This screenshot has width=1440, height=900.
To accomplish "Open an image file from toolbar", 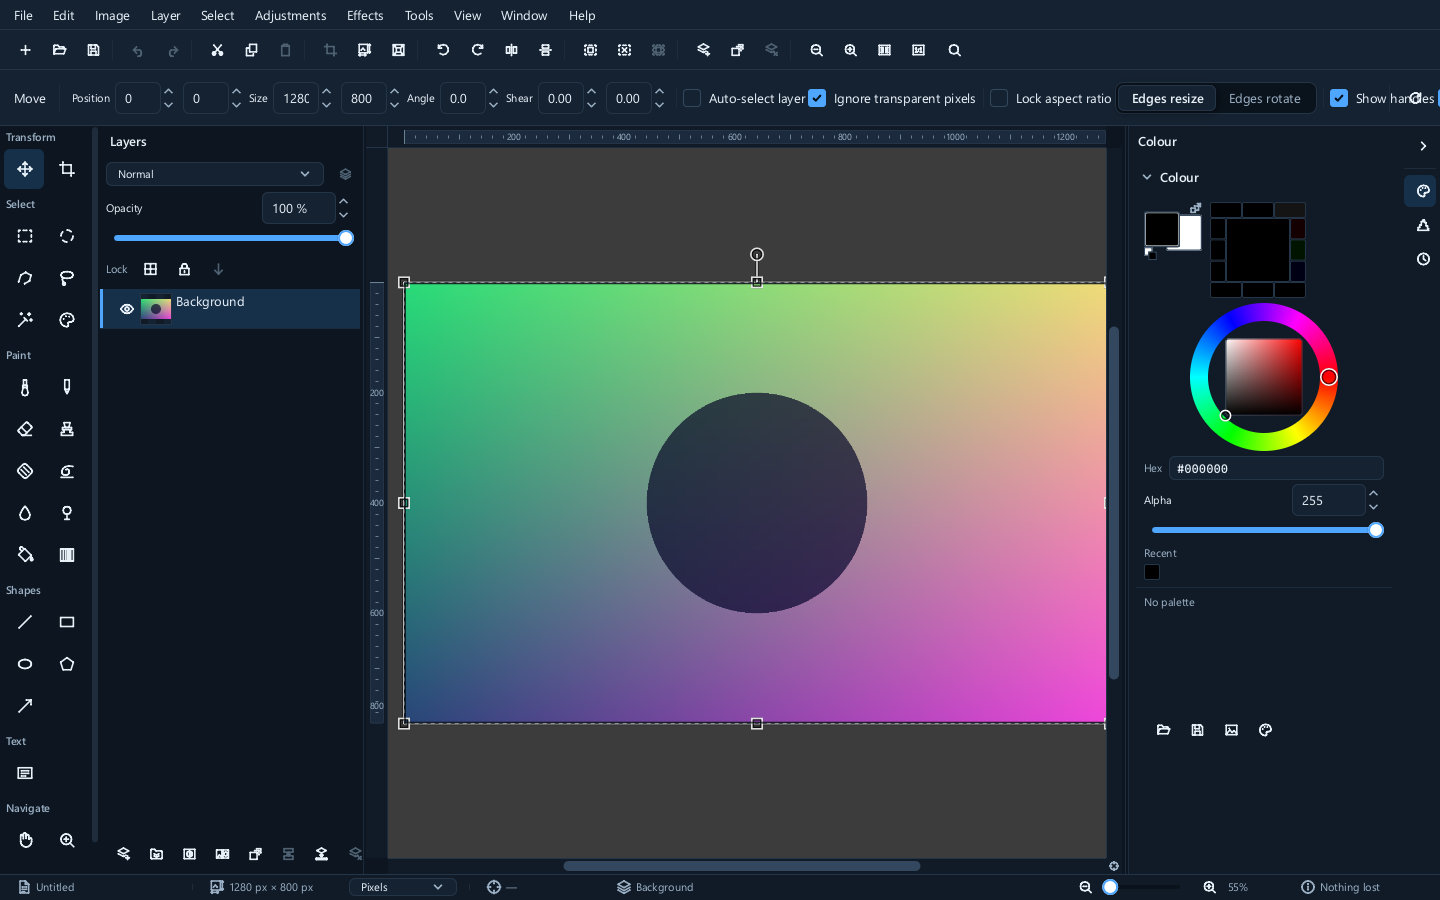I will (x=59, y=50).
